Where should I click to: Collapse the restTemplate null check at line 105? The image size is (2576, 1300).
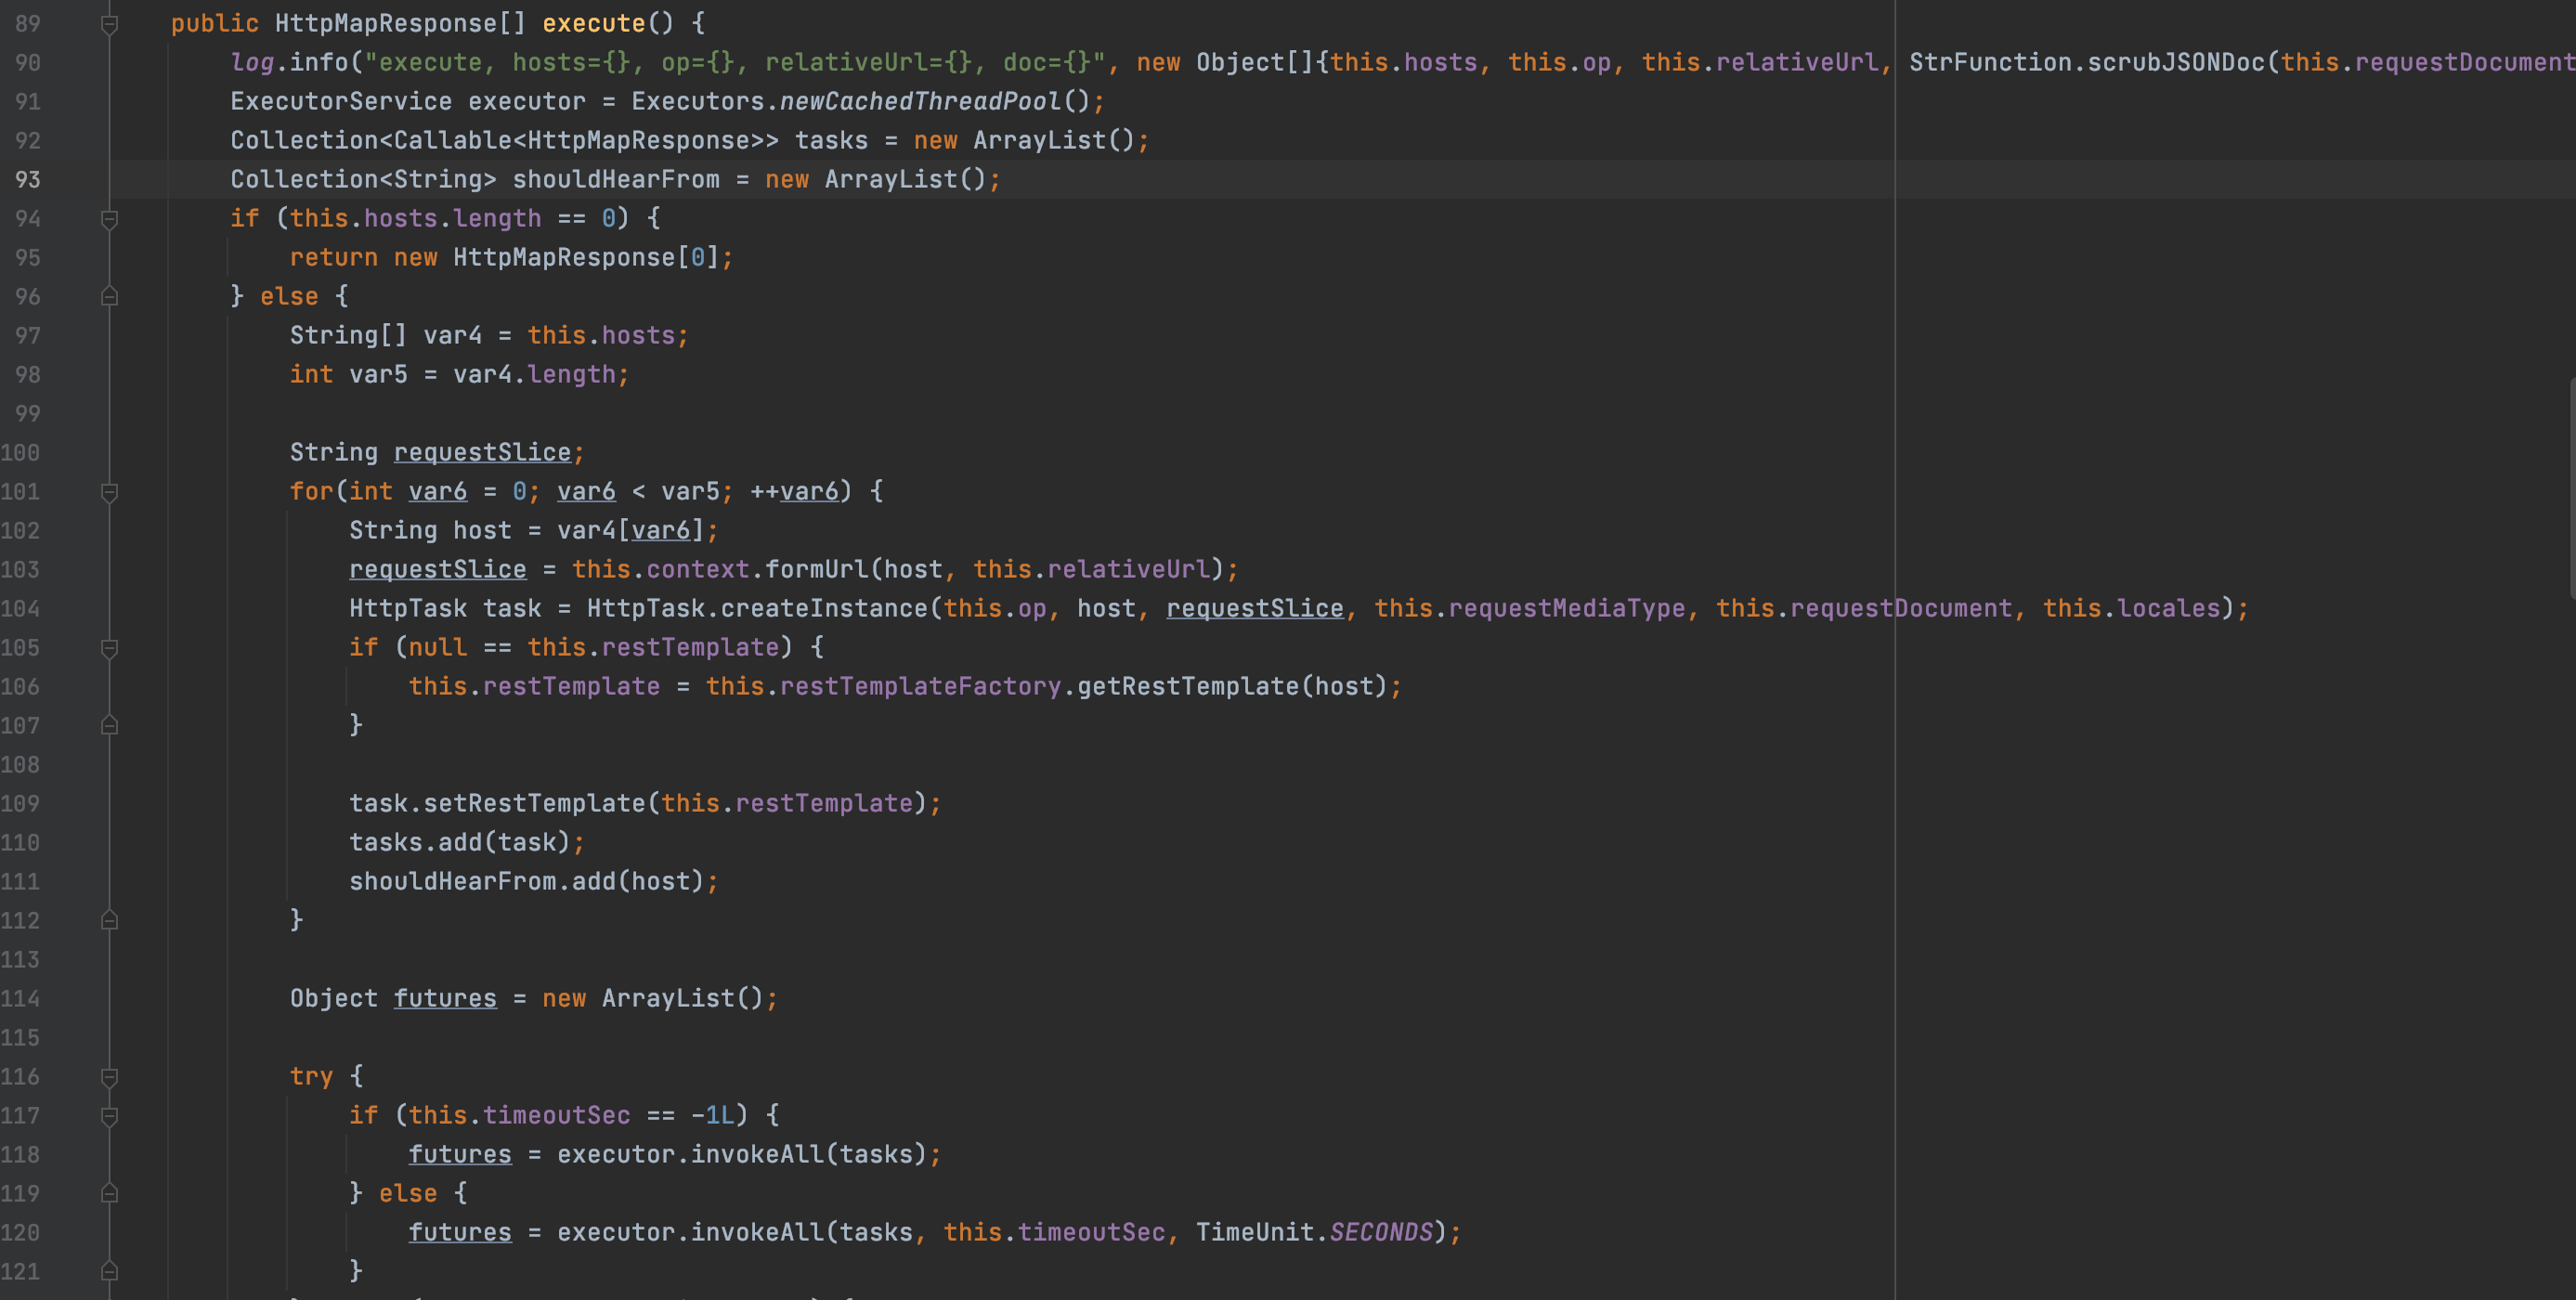tap(110, 648)
